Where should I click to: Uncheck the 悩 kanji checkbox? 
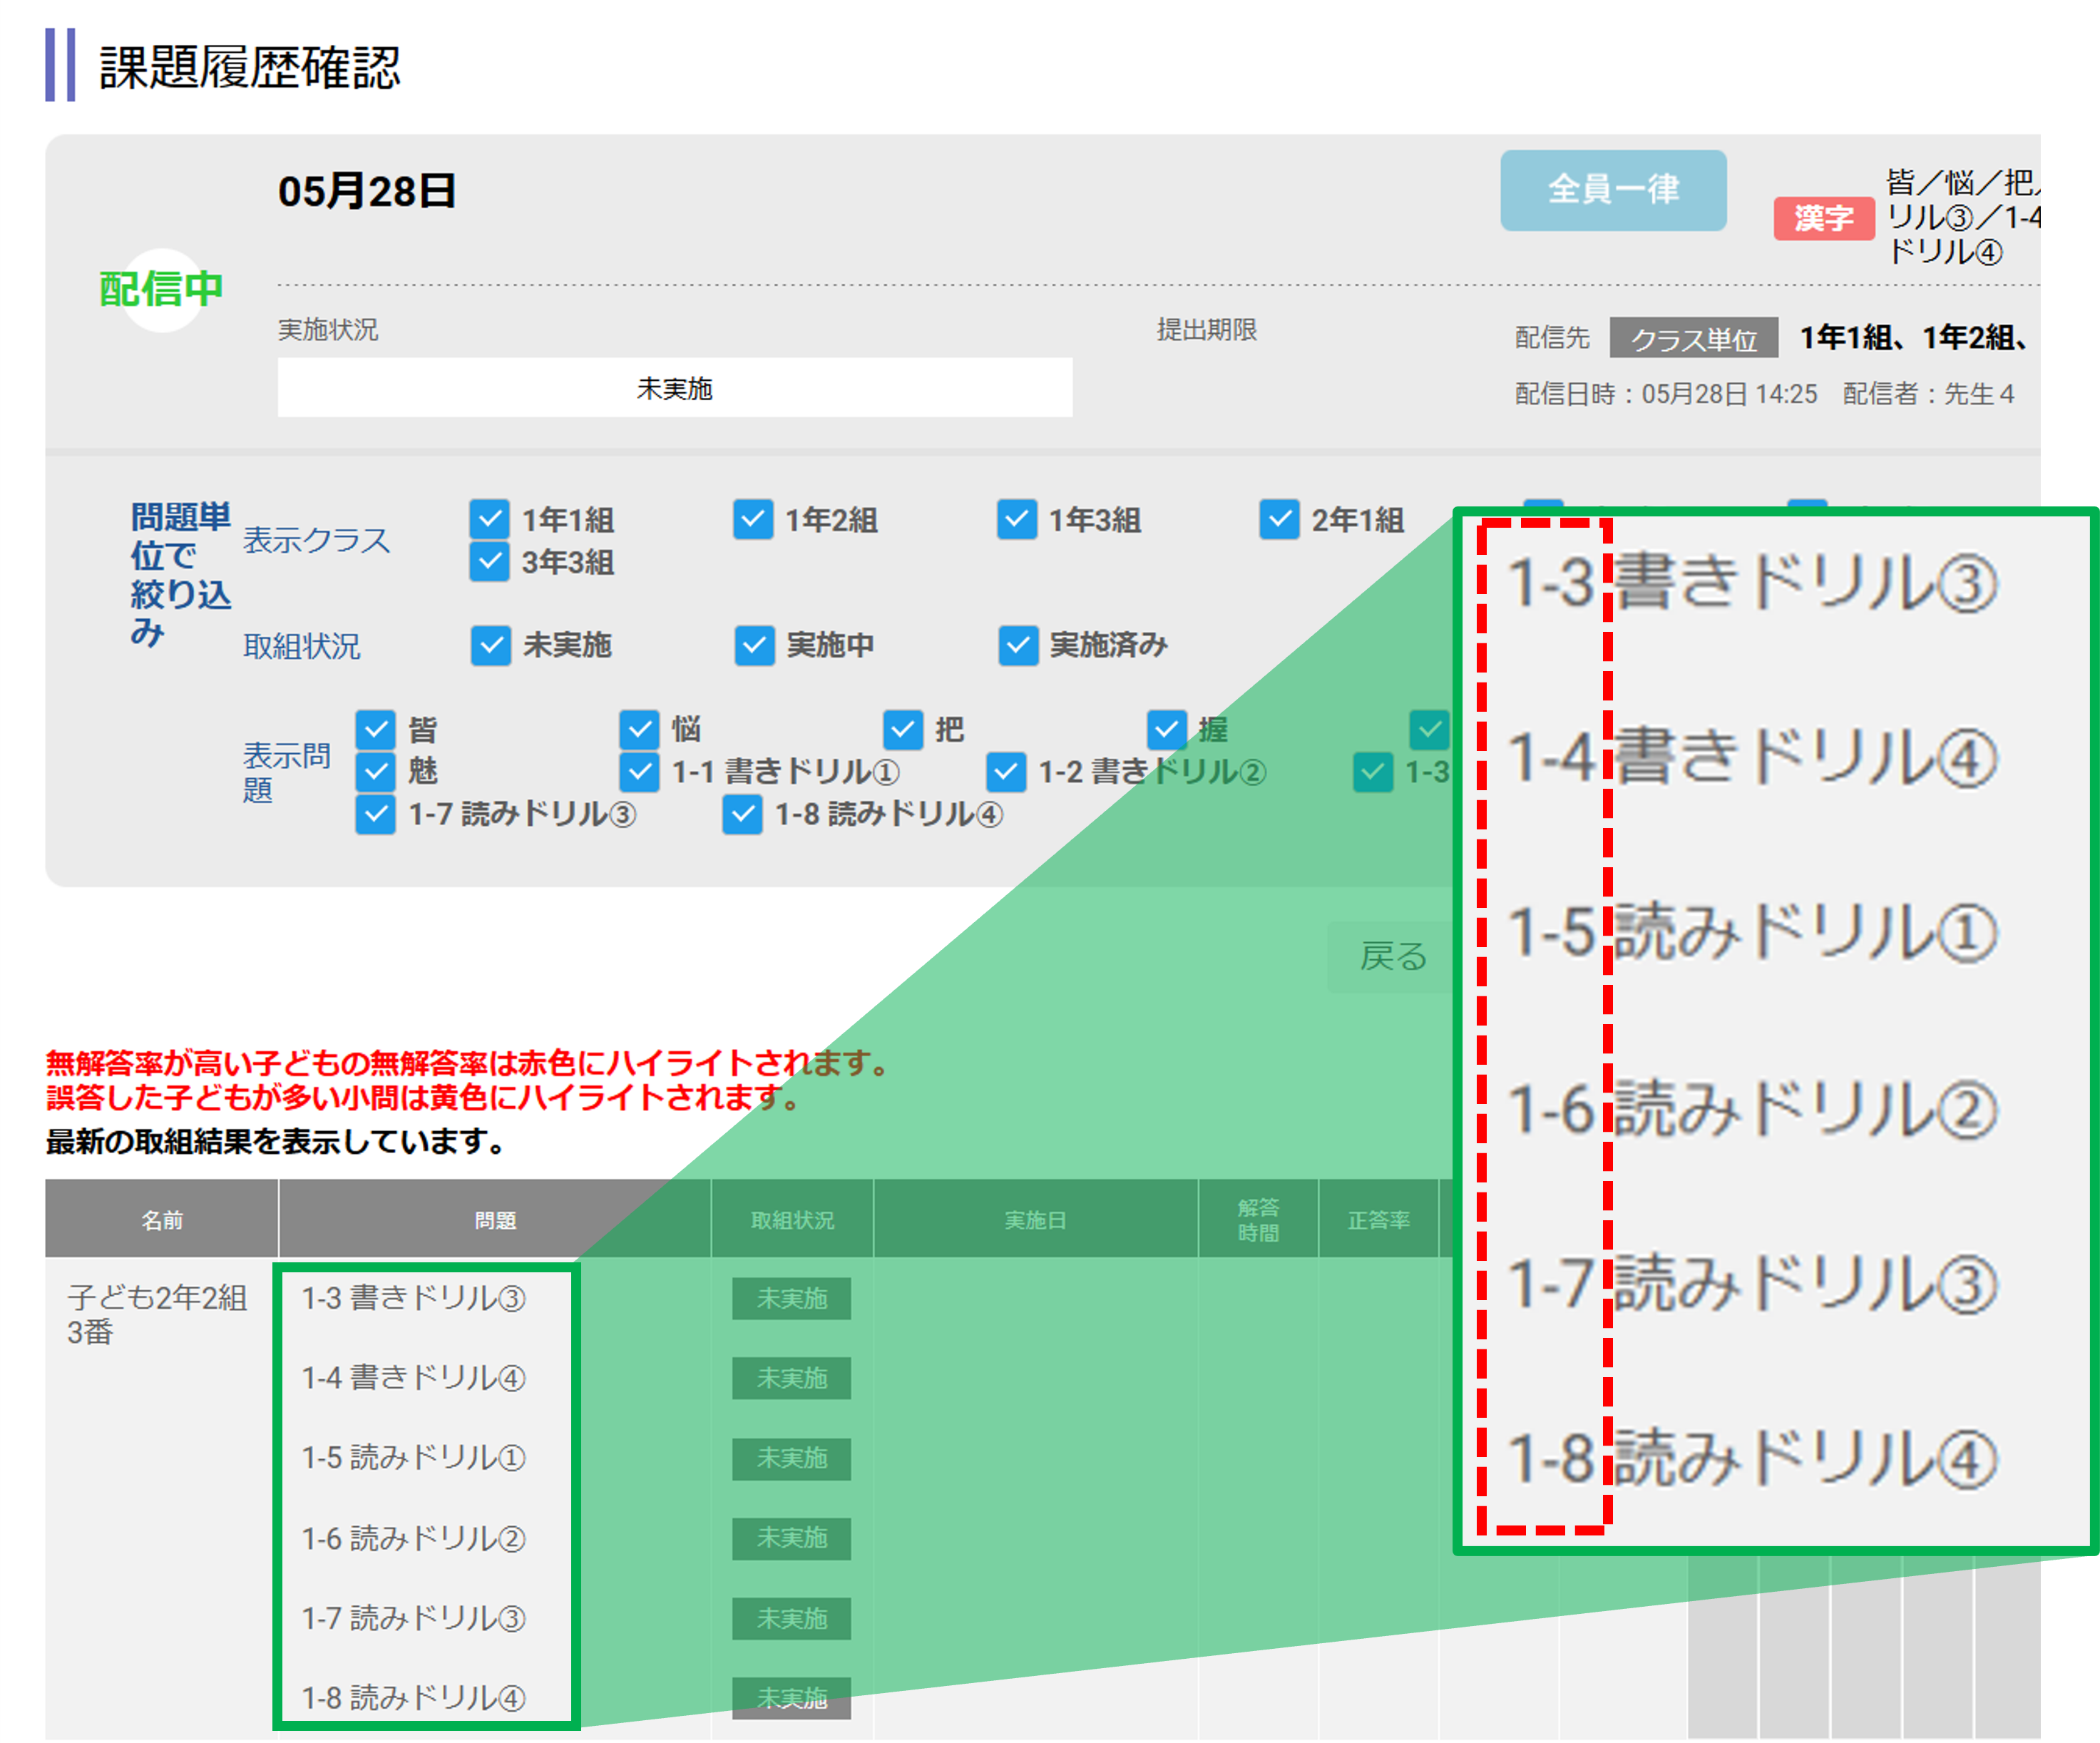tap(639, 730)
